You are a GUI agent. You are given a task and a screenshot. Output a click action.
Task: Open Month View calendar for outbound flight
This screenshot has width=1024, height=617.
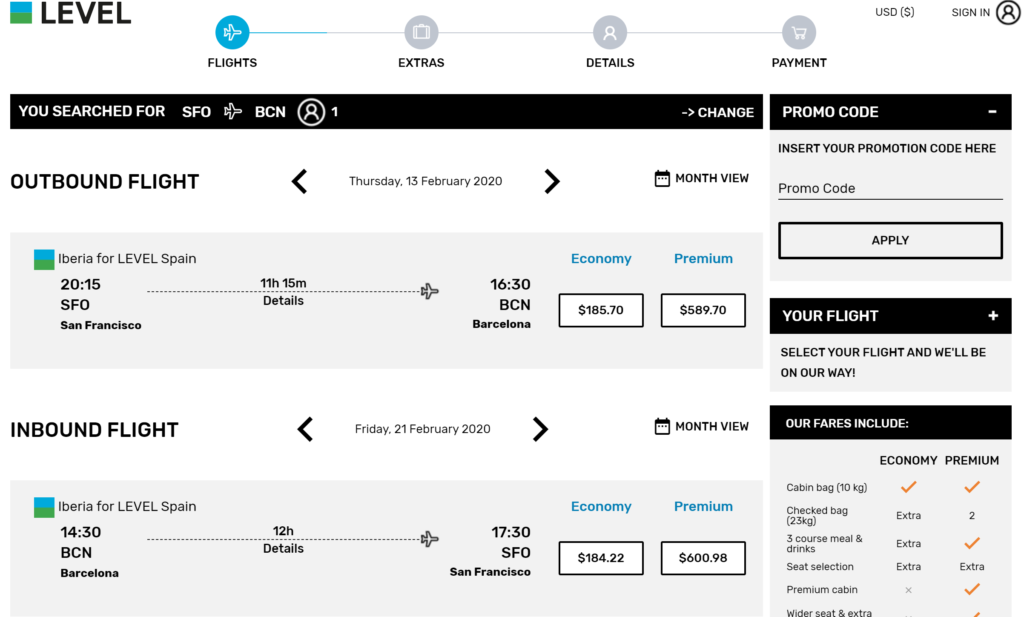(x=701, y=177)
